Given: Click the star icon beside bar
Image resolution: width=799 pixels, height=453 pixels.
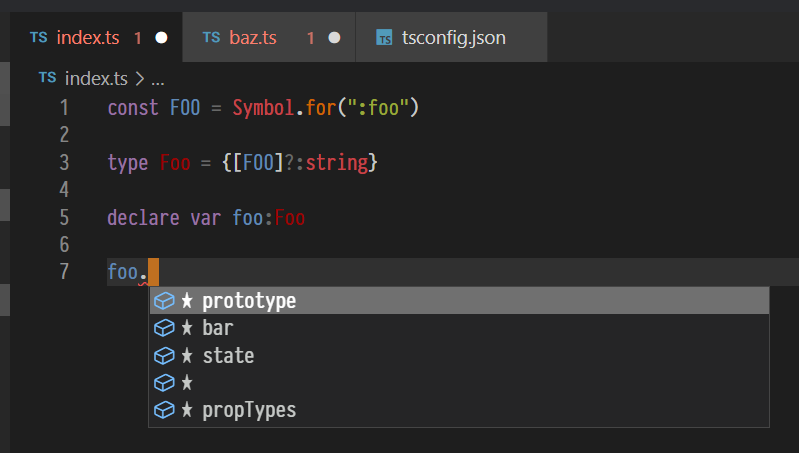Looking at the screenshot, I should coord(187,327).
